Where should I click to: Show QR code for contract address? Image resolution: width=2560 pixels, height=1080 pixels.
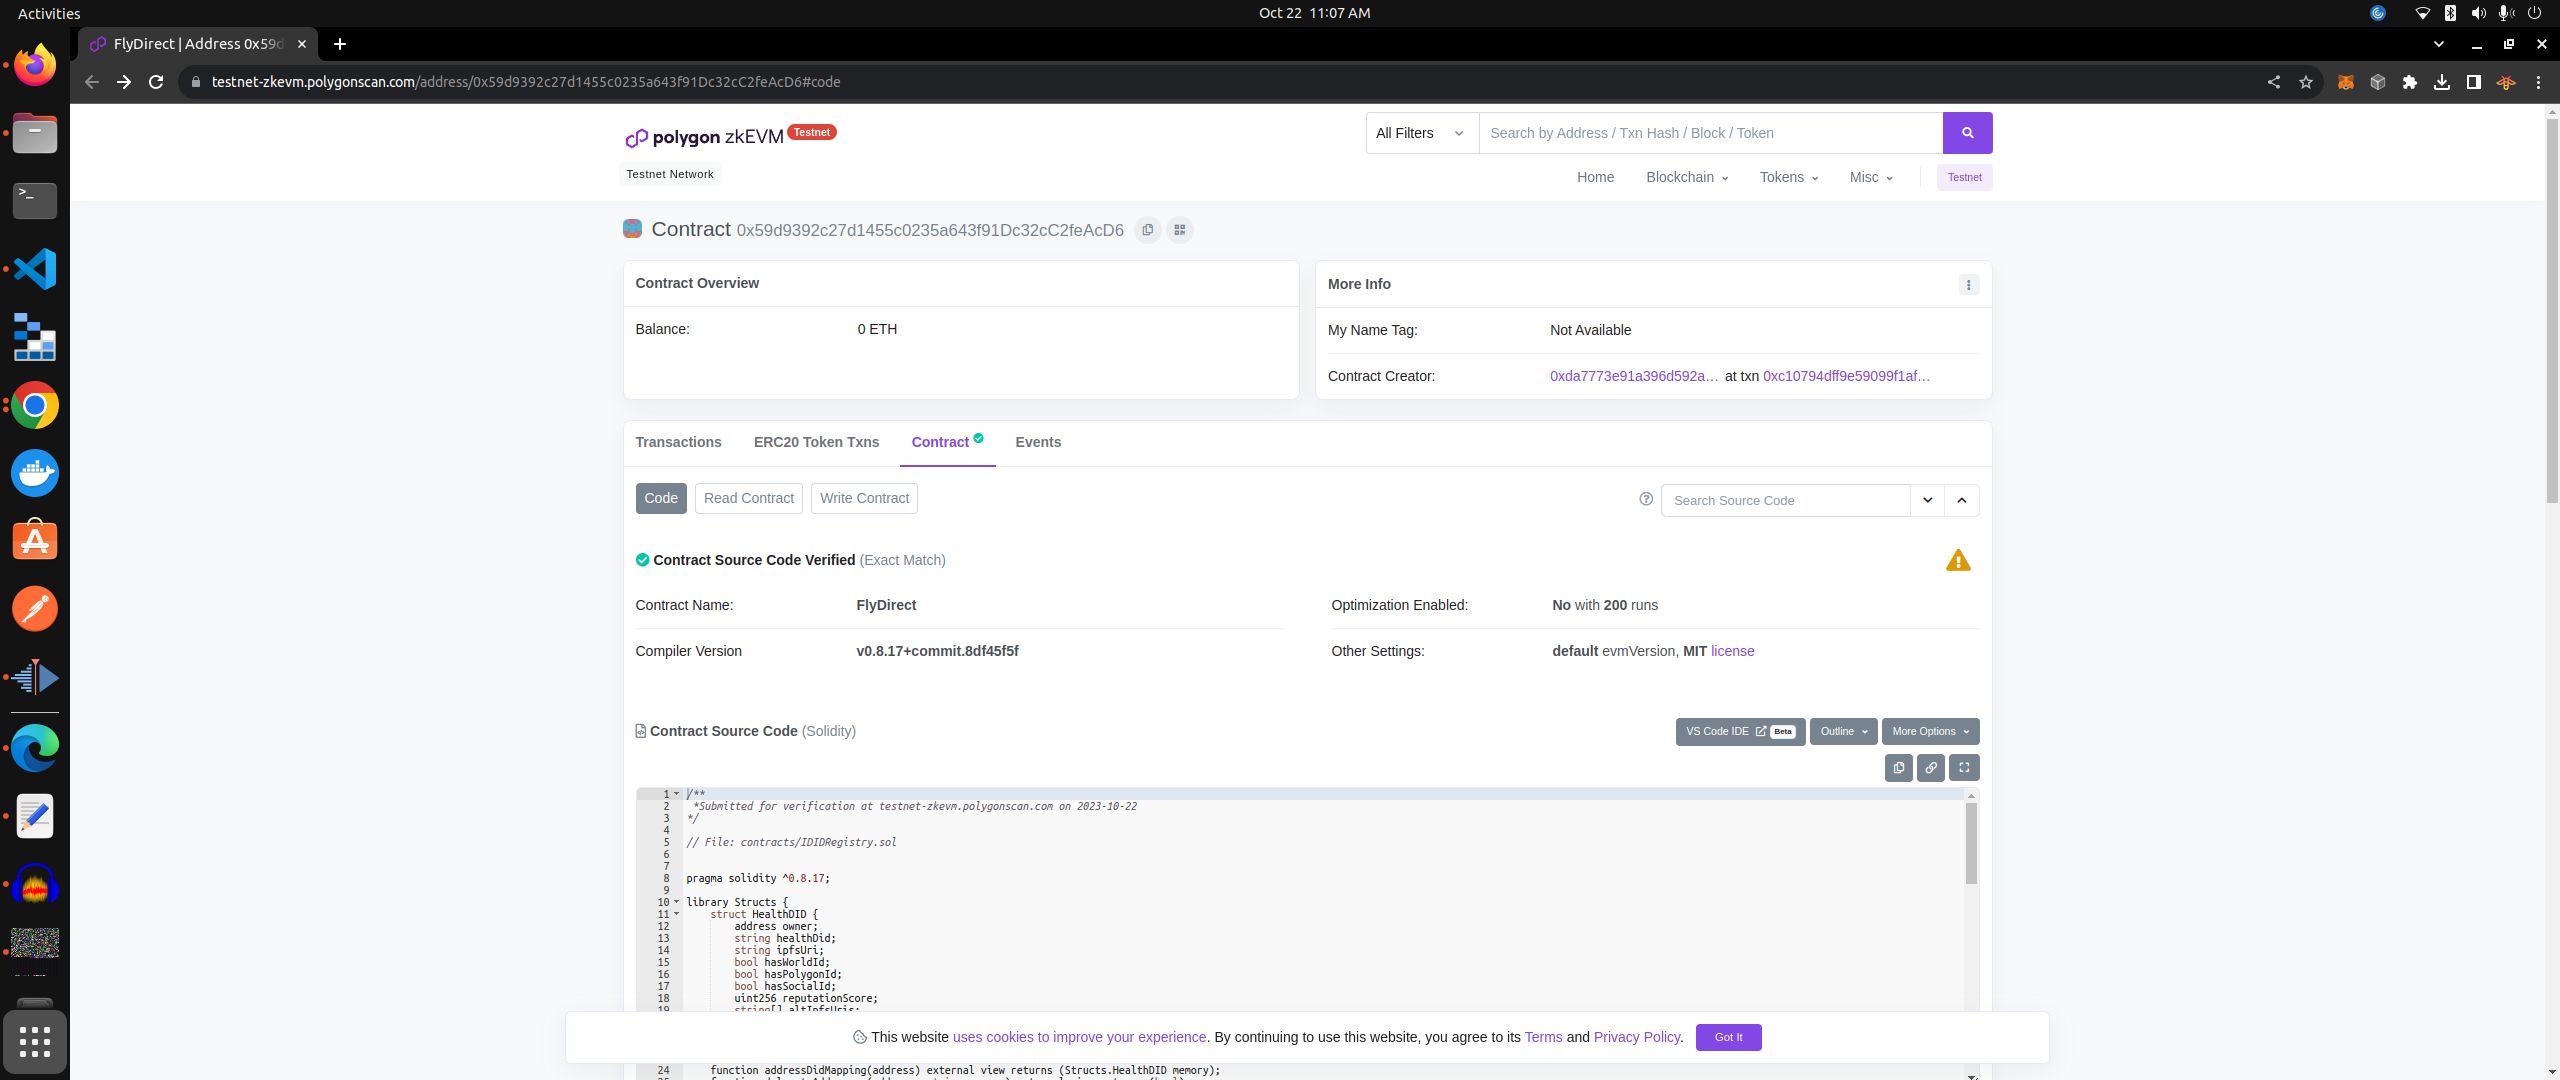coord(1180,230)
